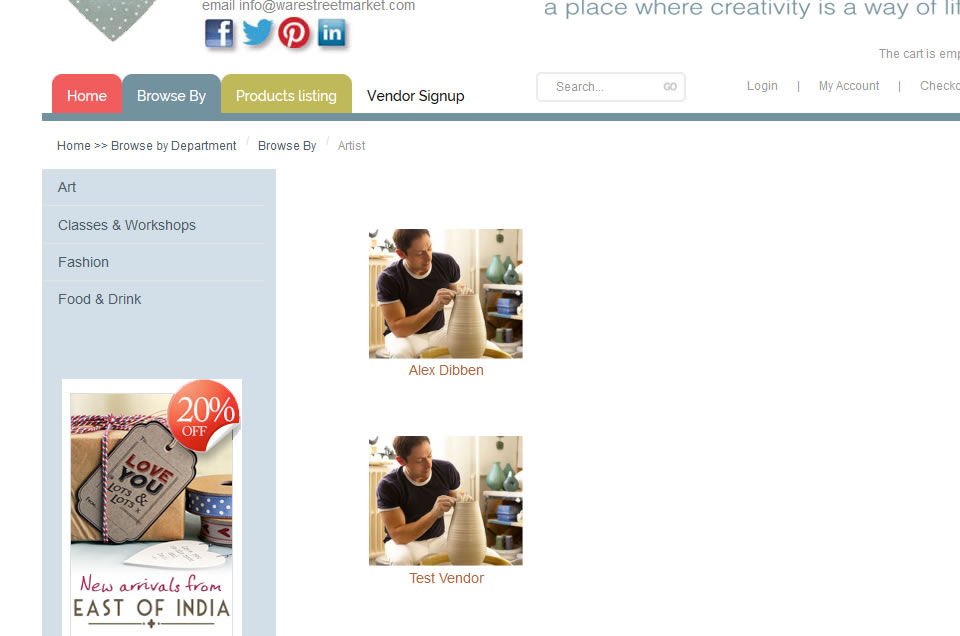This screenshot has height=636, width=960.
Task: Open the Alex Dibben artist photo
Action: click(446, 294)
